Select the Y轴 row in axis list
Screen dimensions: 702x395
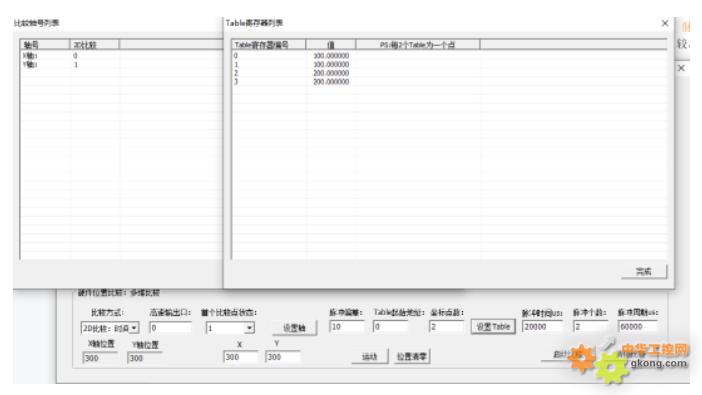coord(121,65)
